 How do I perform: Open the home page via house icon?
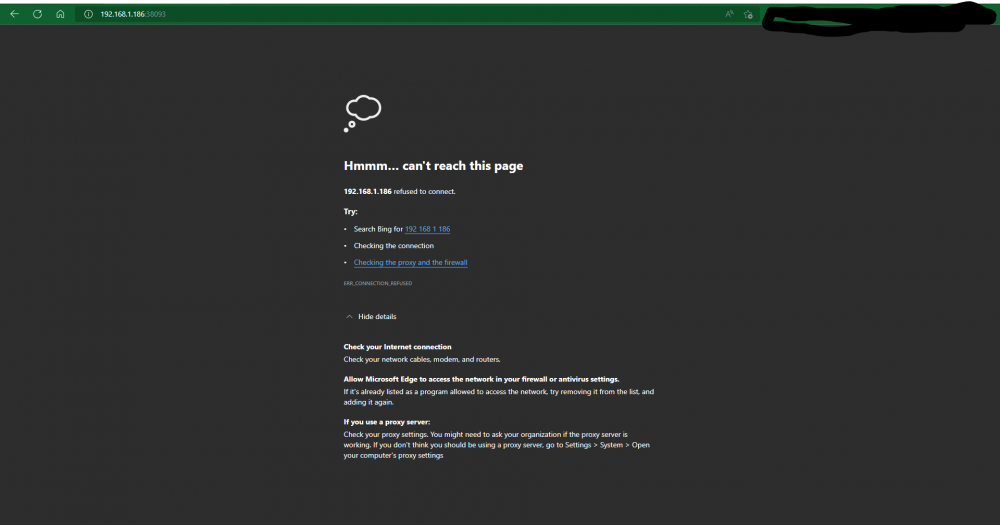(x=60, y=14)
